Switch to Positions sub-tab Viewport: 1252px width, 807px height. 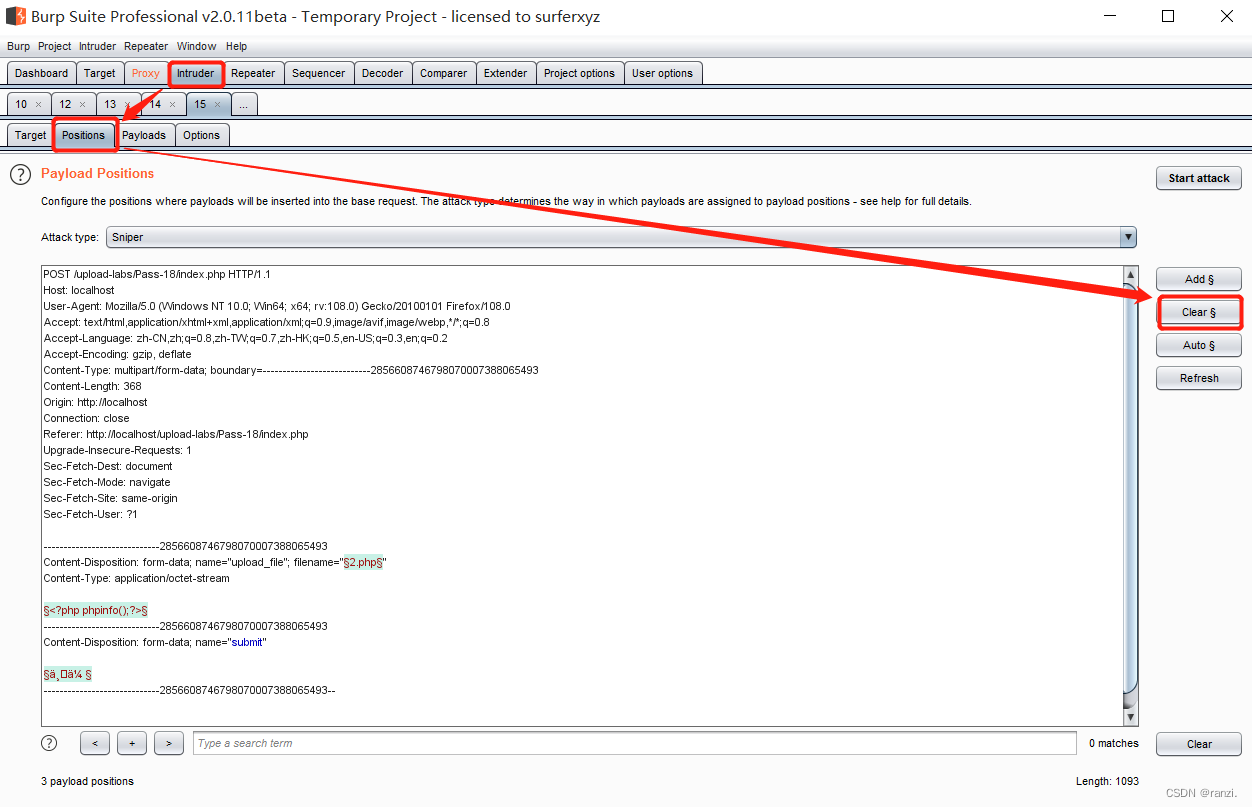click(x=83, y=135)
